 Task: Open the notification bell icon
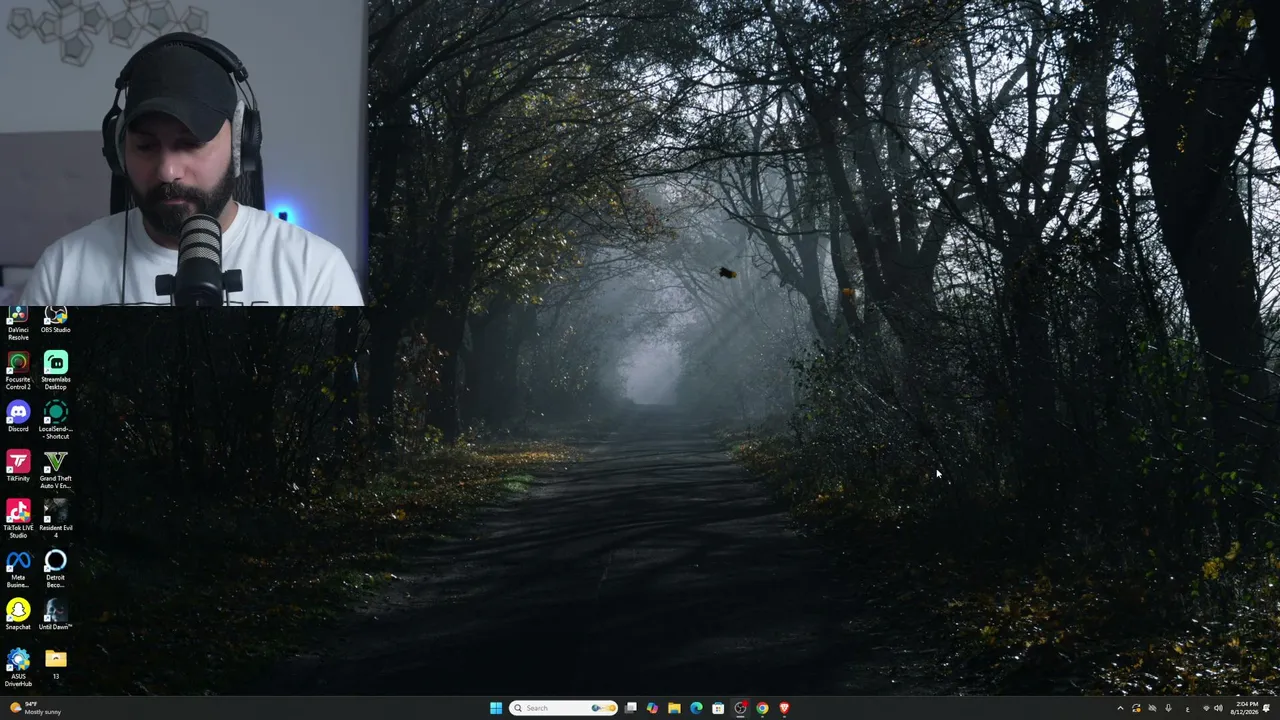tap(1267, 708)
